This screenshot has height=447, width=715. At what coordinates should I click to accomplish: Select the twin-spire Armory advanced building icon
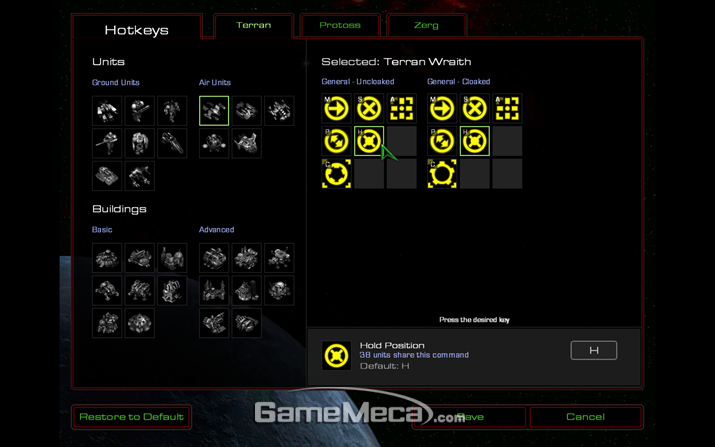point(214,291)
